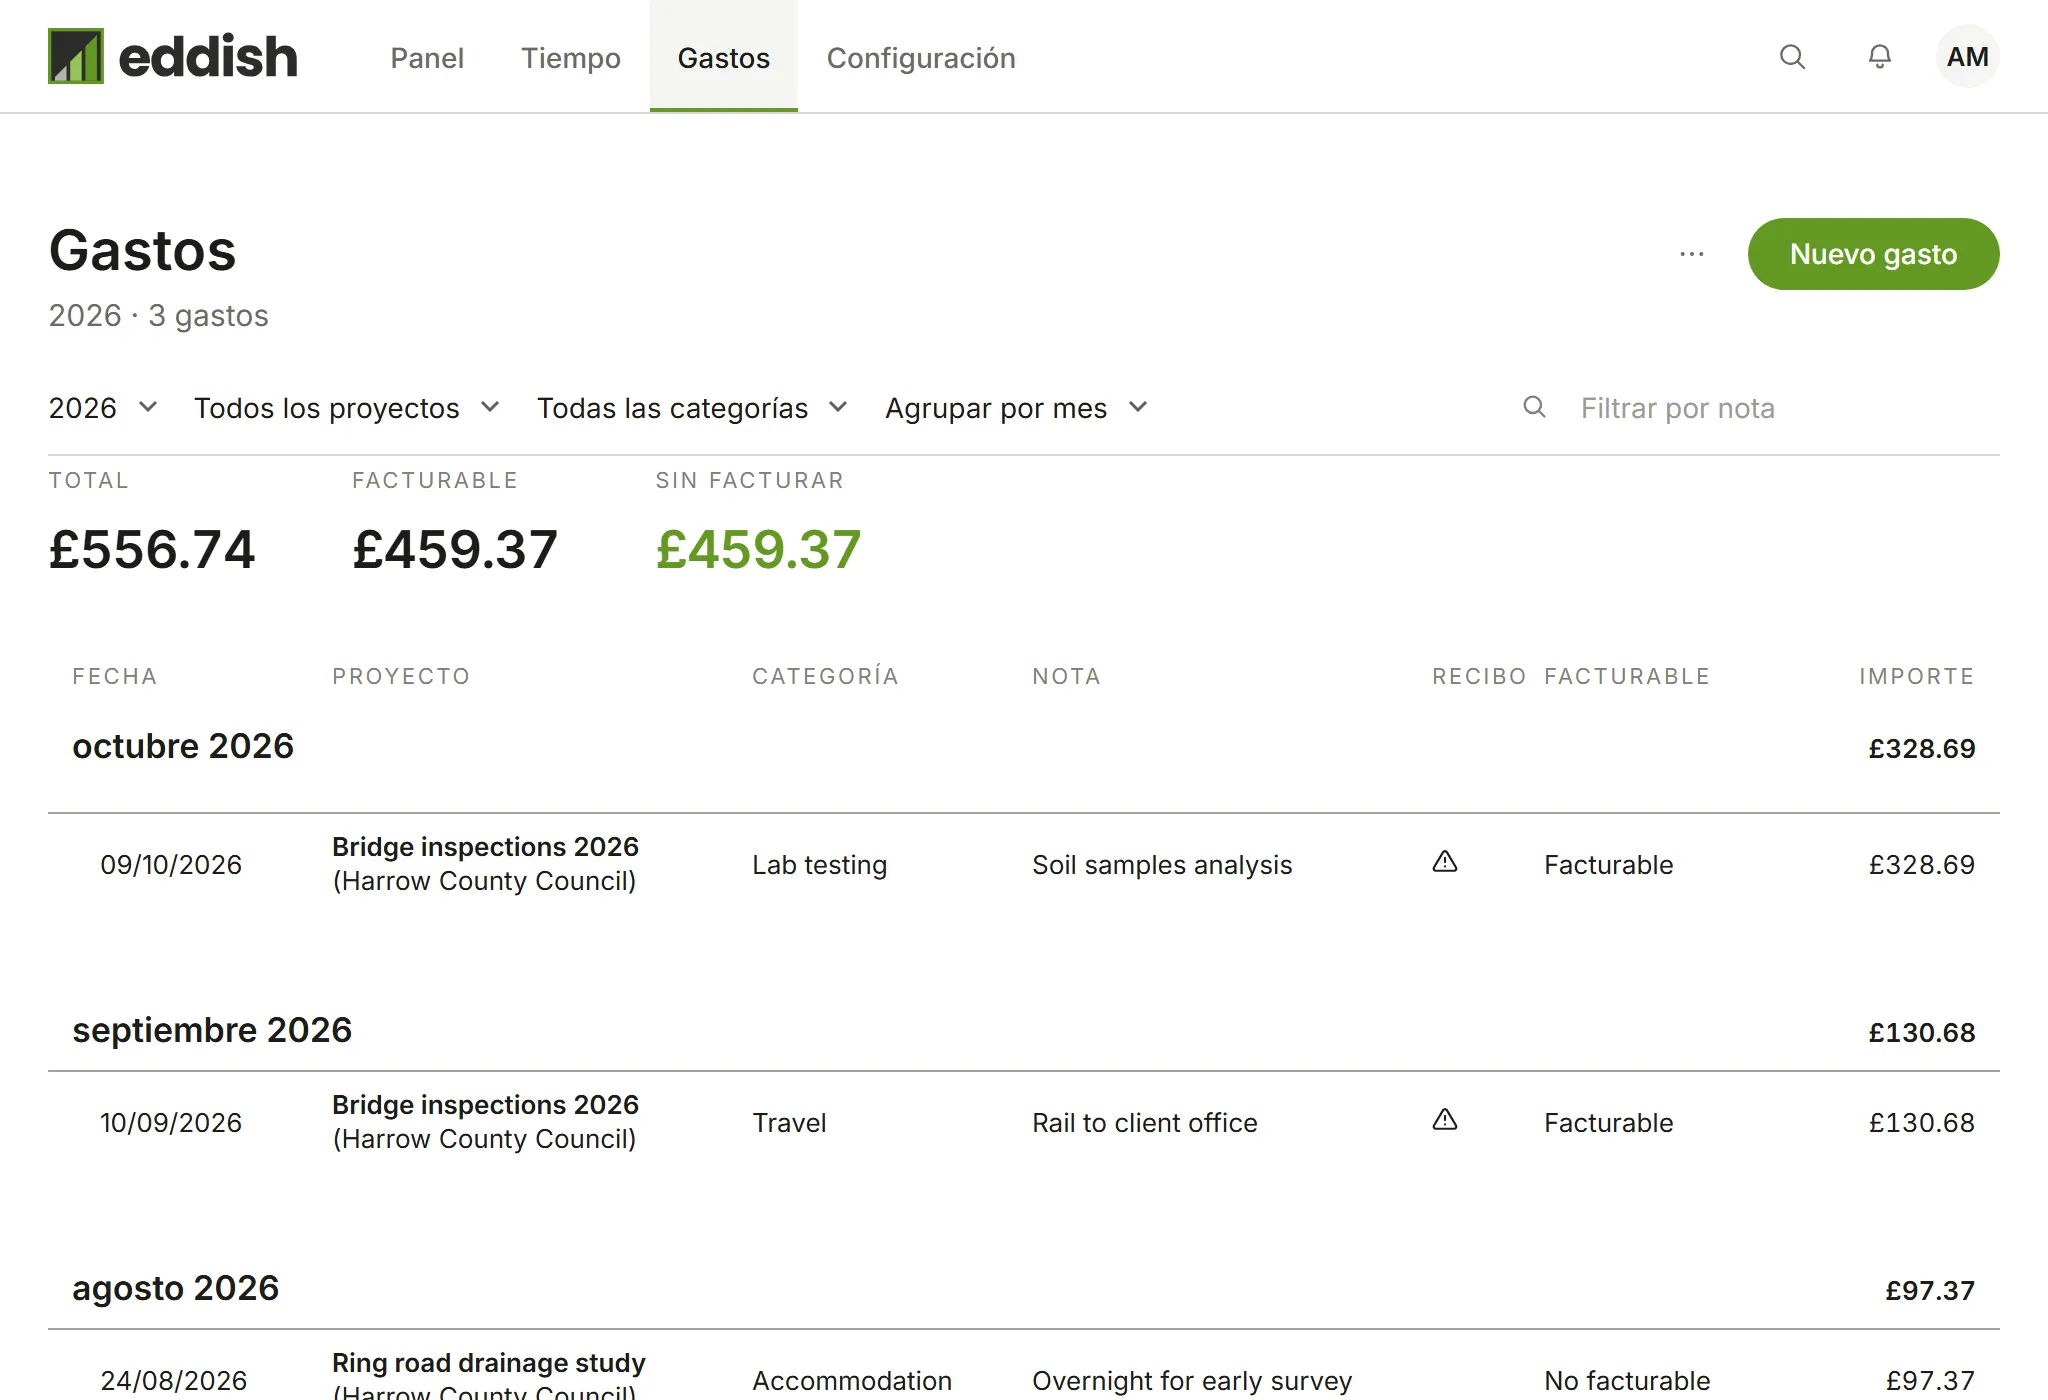2048x1400 pixels.
Task: Click the agosto 2026 group header
Action: click(x=176, y=1288)
